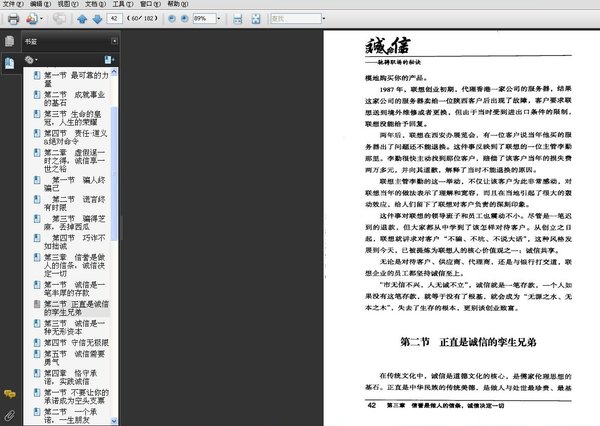Open the 视图 menu
The width and height of the screenshot is (600, 426).
click(x=68, y=4)
